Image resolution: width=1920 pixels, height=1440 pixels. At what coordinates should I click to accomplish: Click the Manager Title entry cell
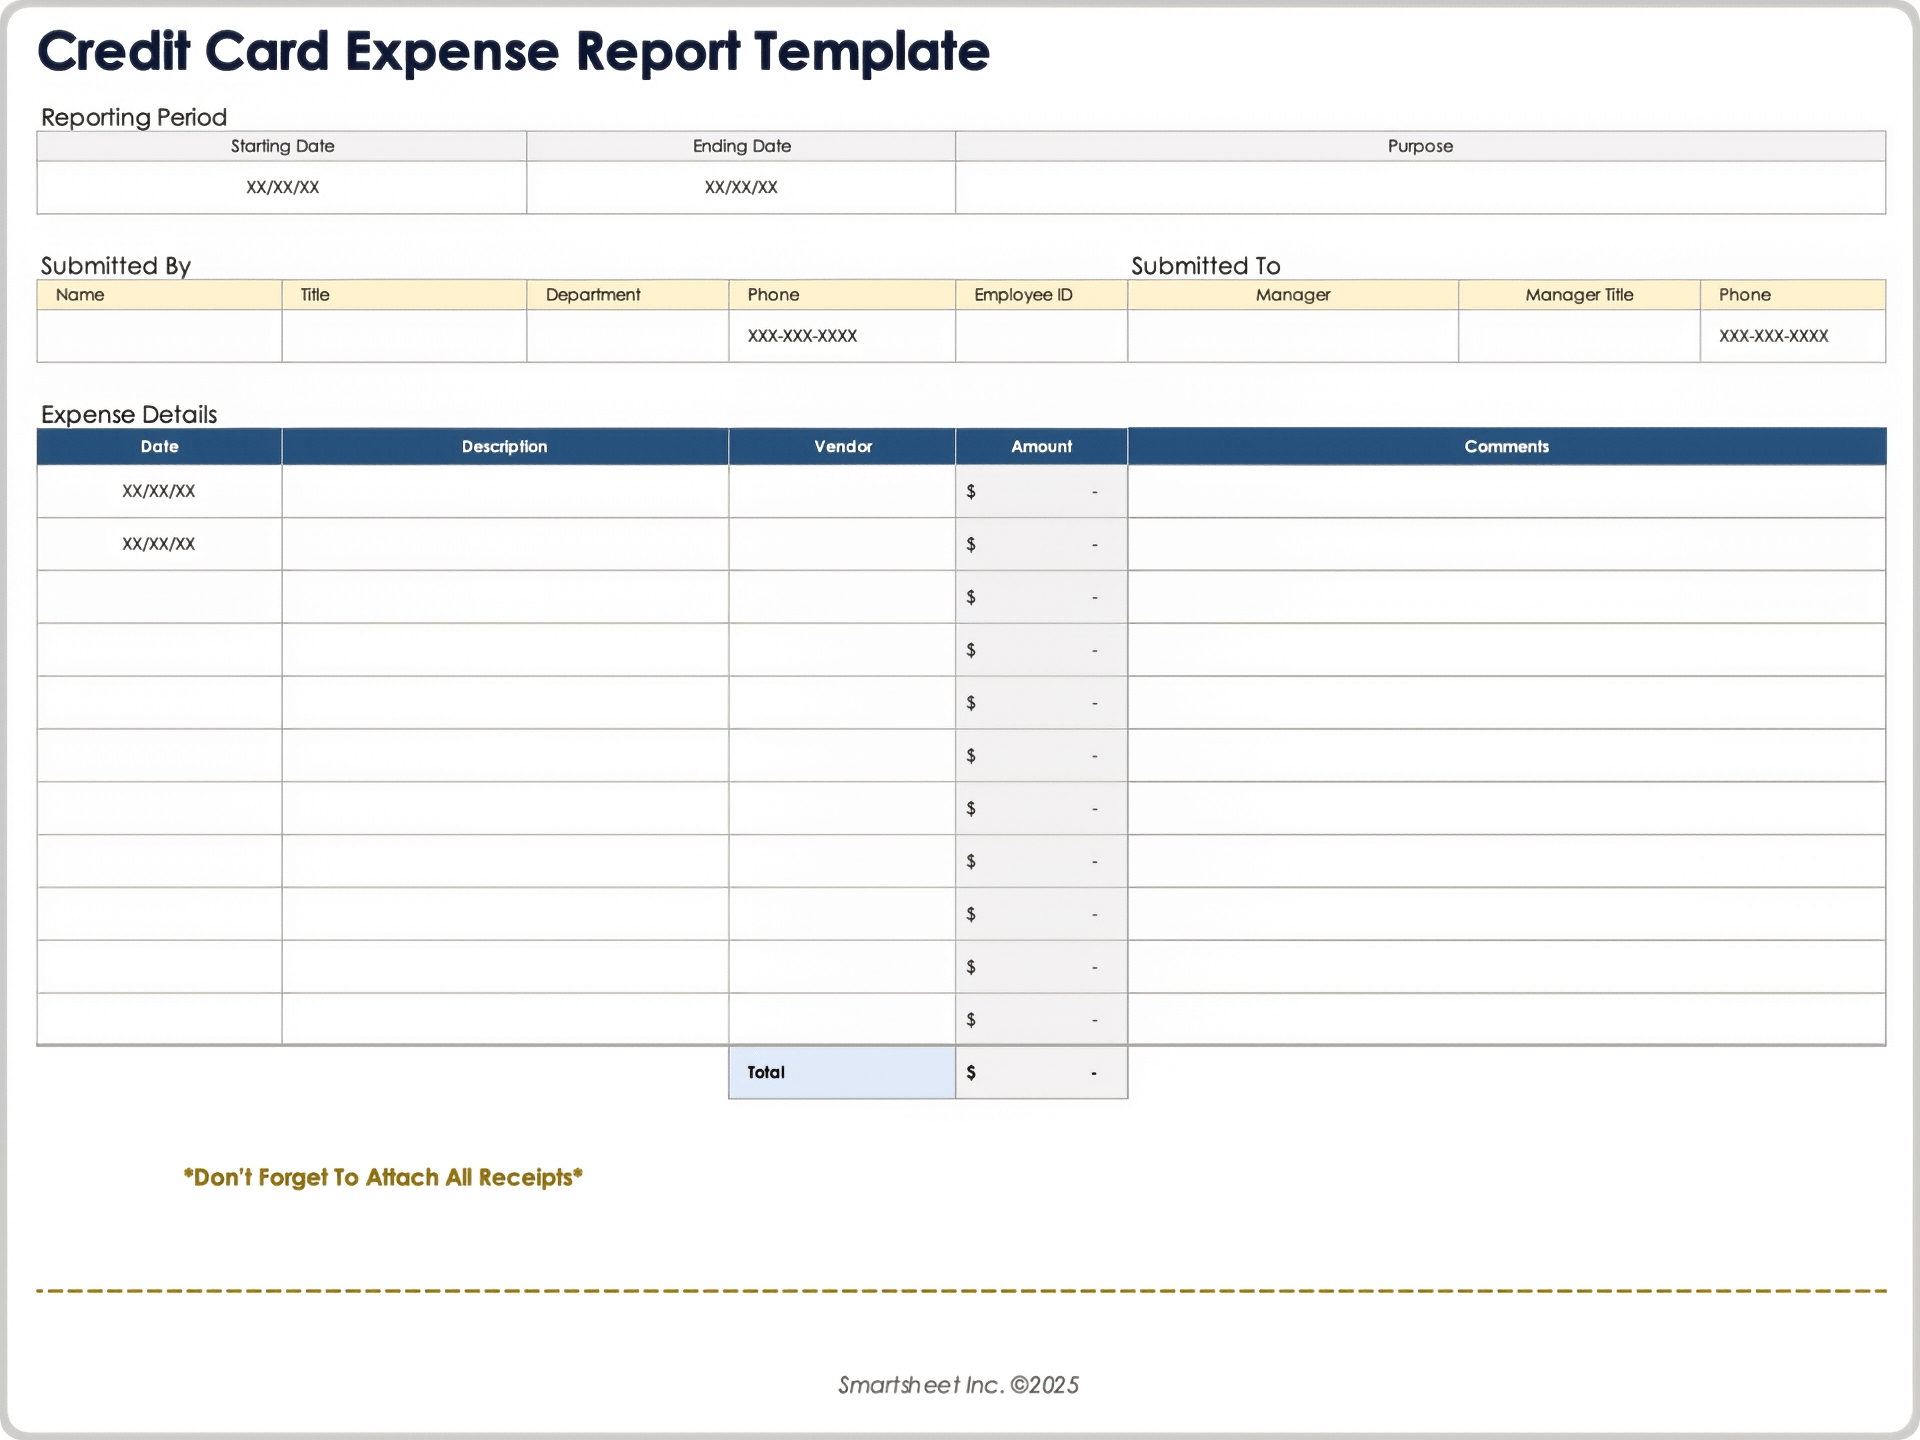coord(1578,336)
